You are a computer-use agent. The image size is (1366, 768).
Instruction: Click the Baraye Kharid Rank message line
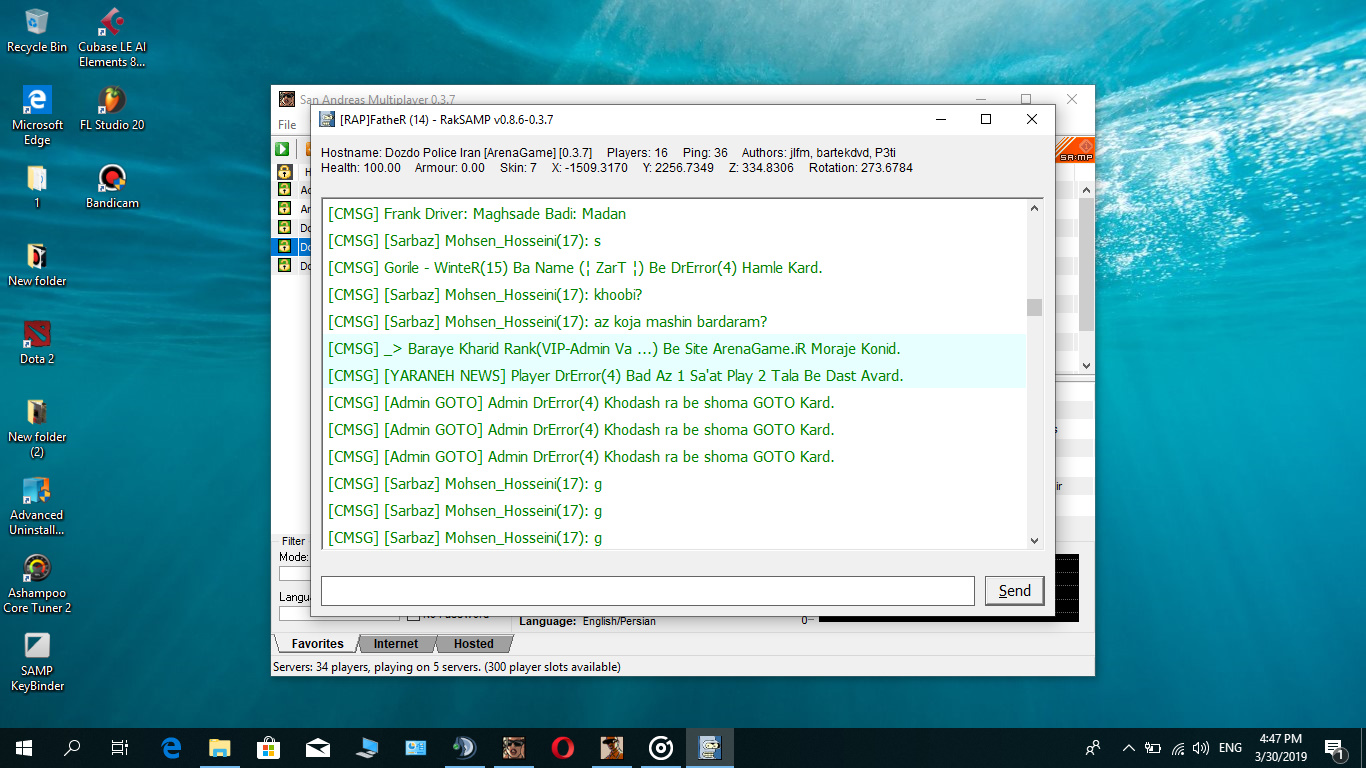point(614,349)
